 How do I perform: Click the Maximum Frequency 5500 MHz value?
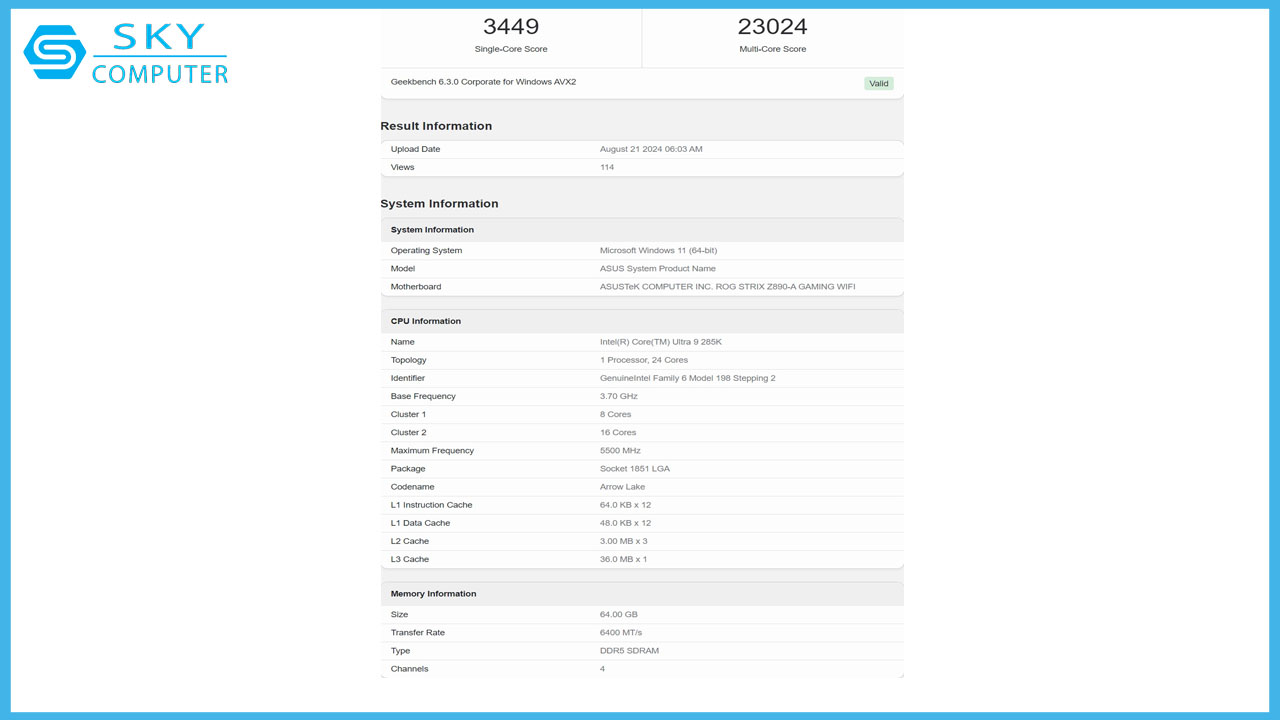point(621,450)
